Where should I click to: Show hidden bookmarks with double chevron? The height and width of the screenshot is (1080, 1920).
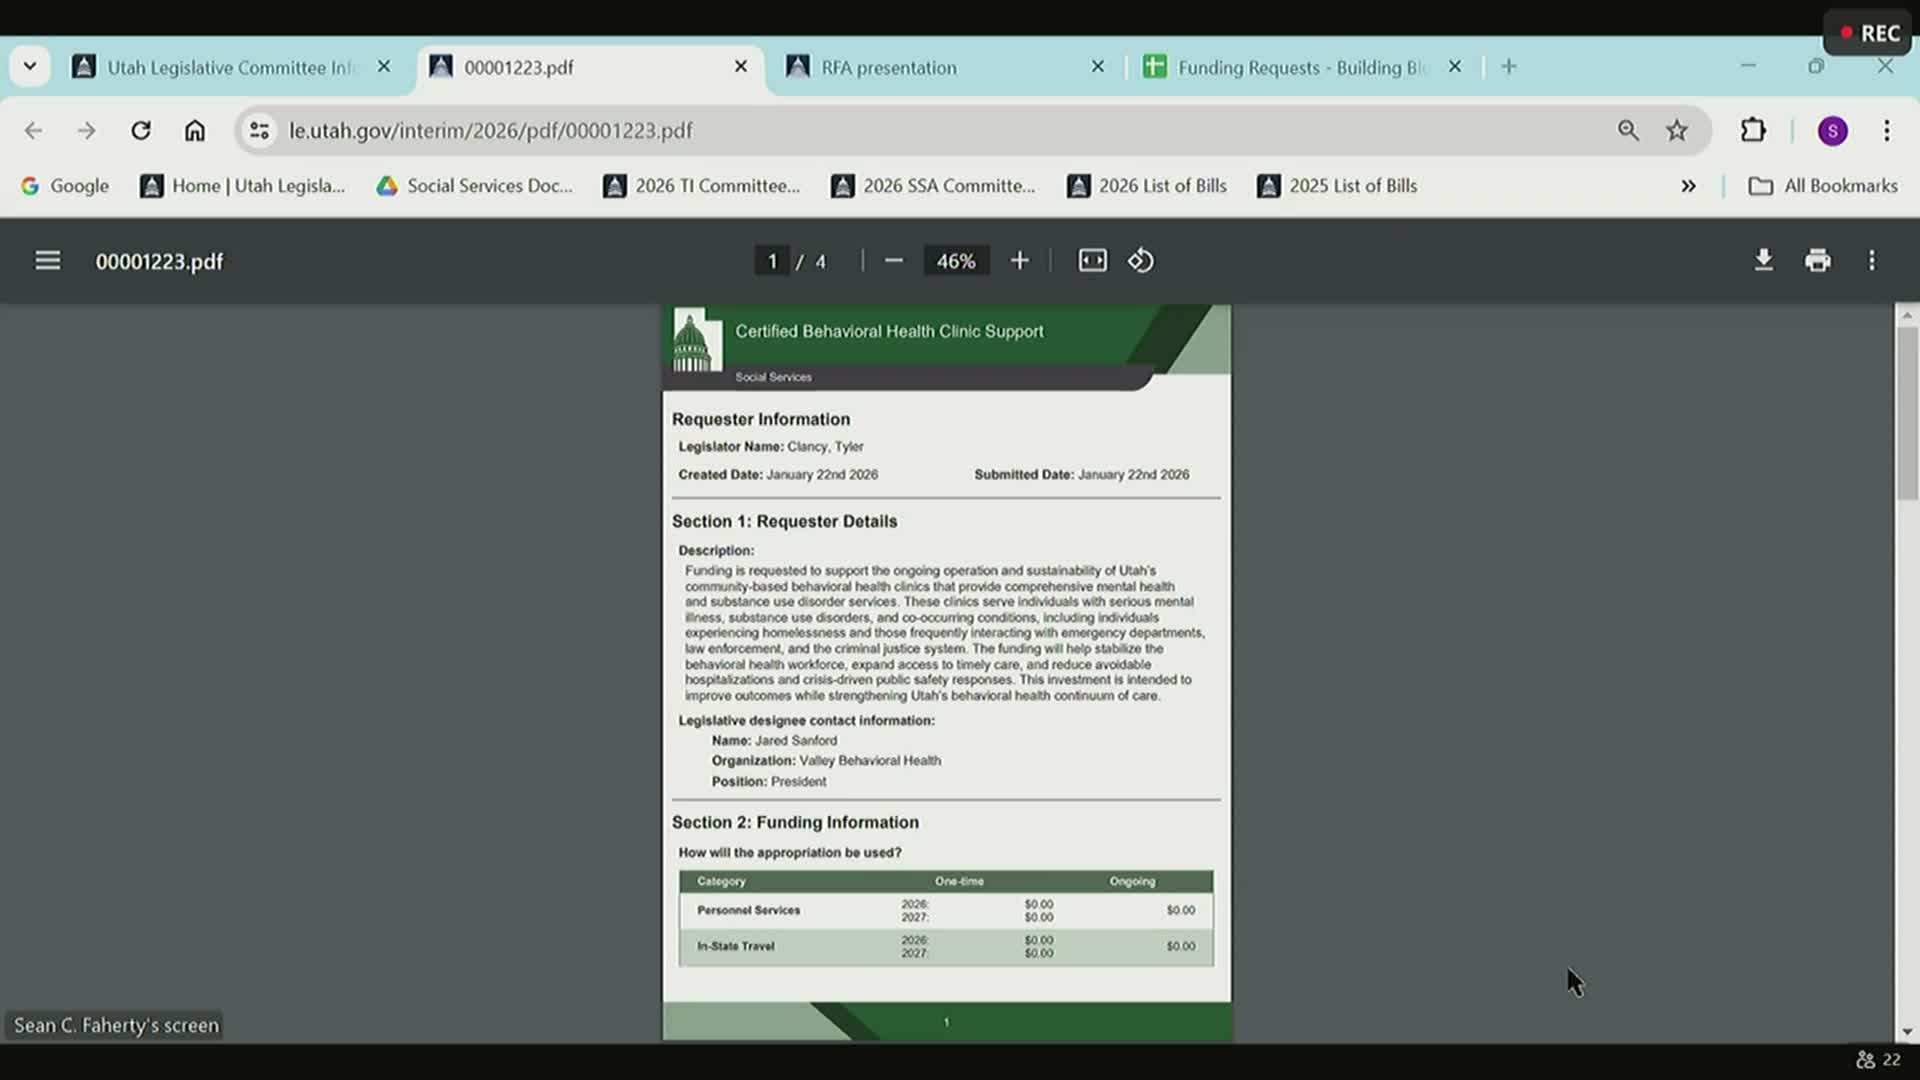[1688, 186]
